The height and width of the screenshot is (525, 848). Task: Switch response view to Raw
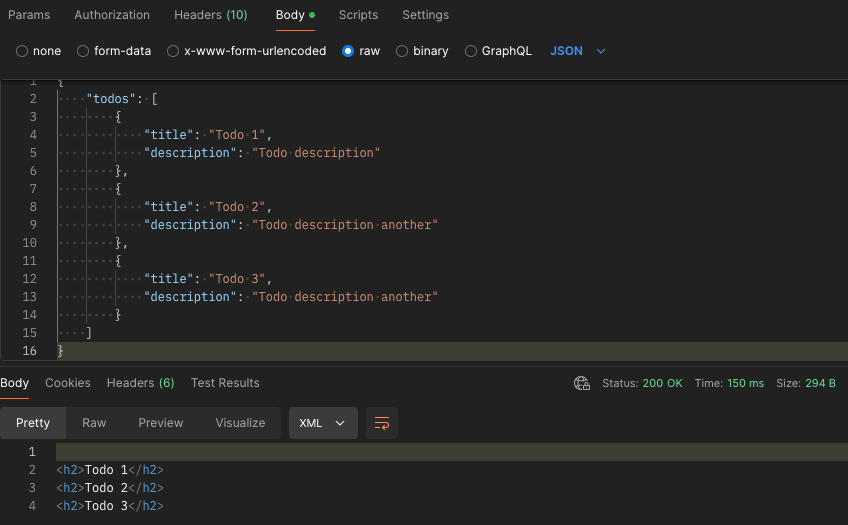94,423
